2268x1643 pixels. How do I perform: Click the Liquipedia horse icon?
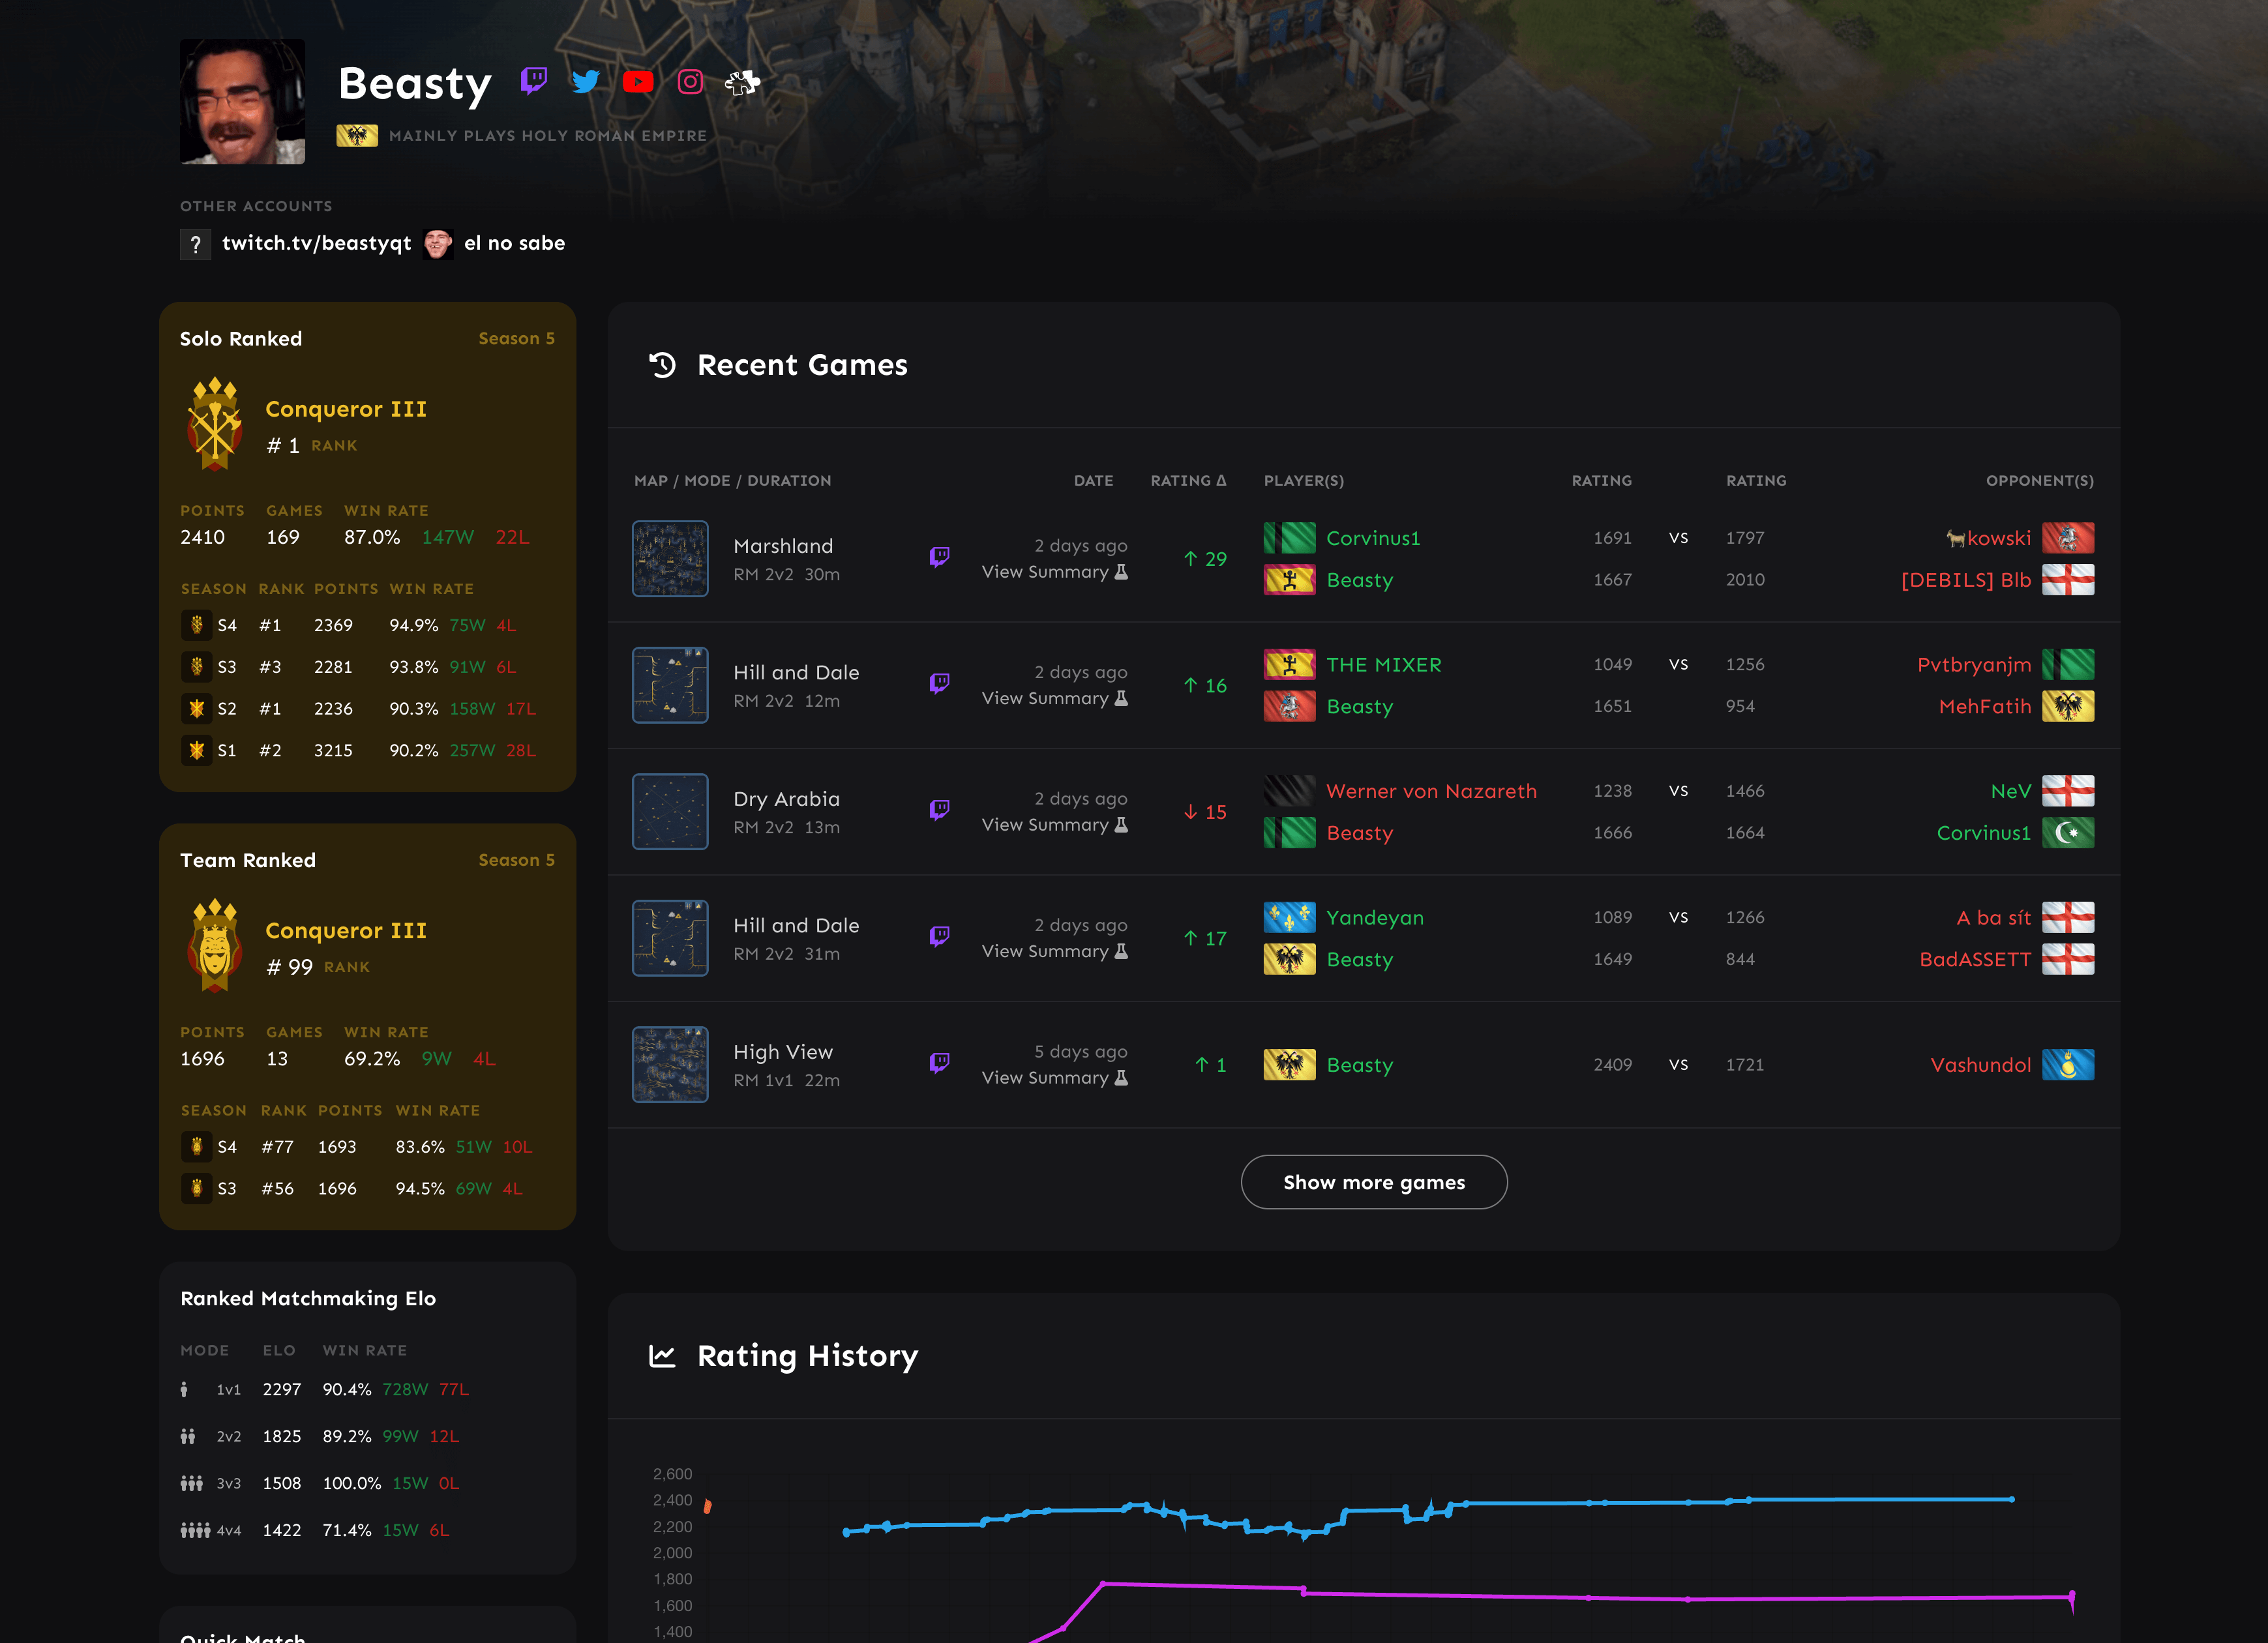pyautogui.click(x=742, y=82)
